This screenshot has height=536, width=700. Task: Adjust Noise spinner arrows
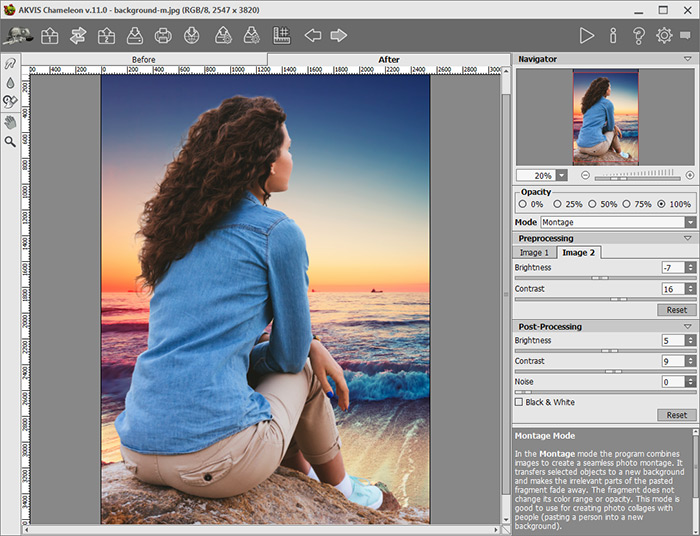[691, 382]
